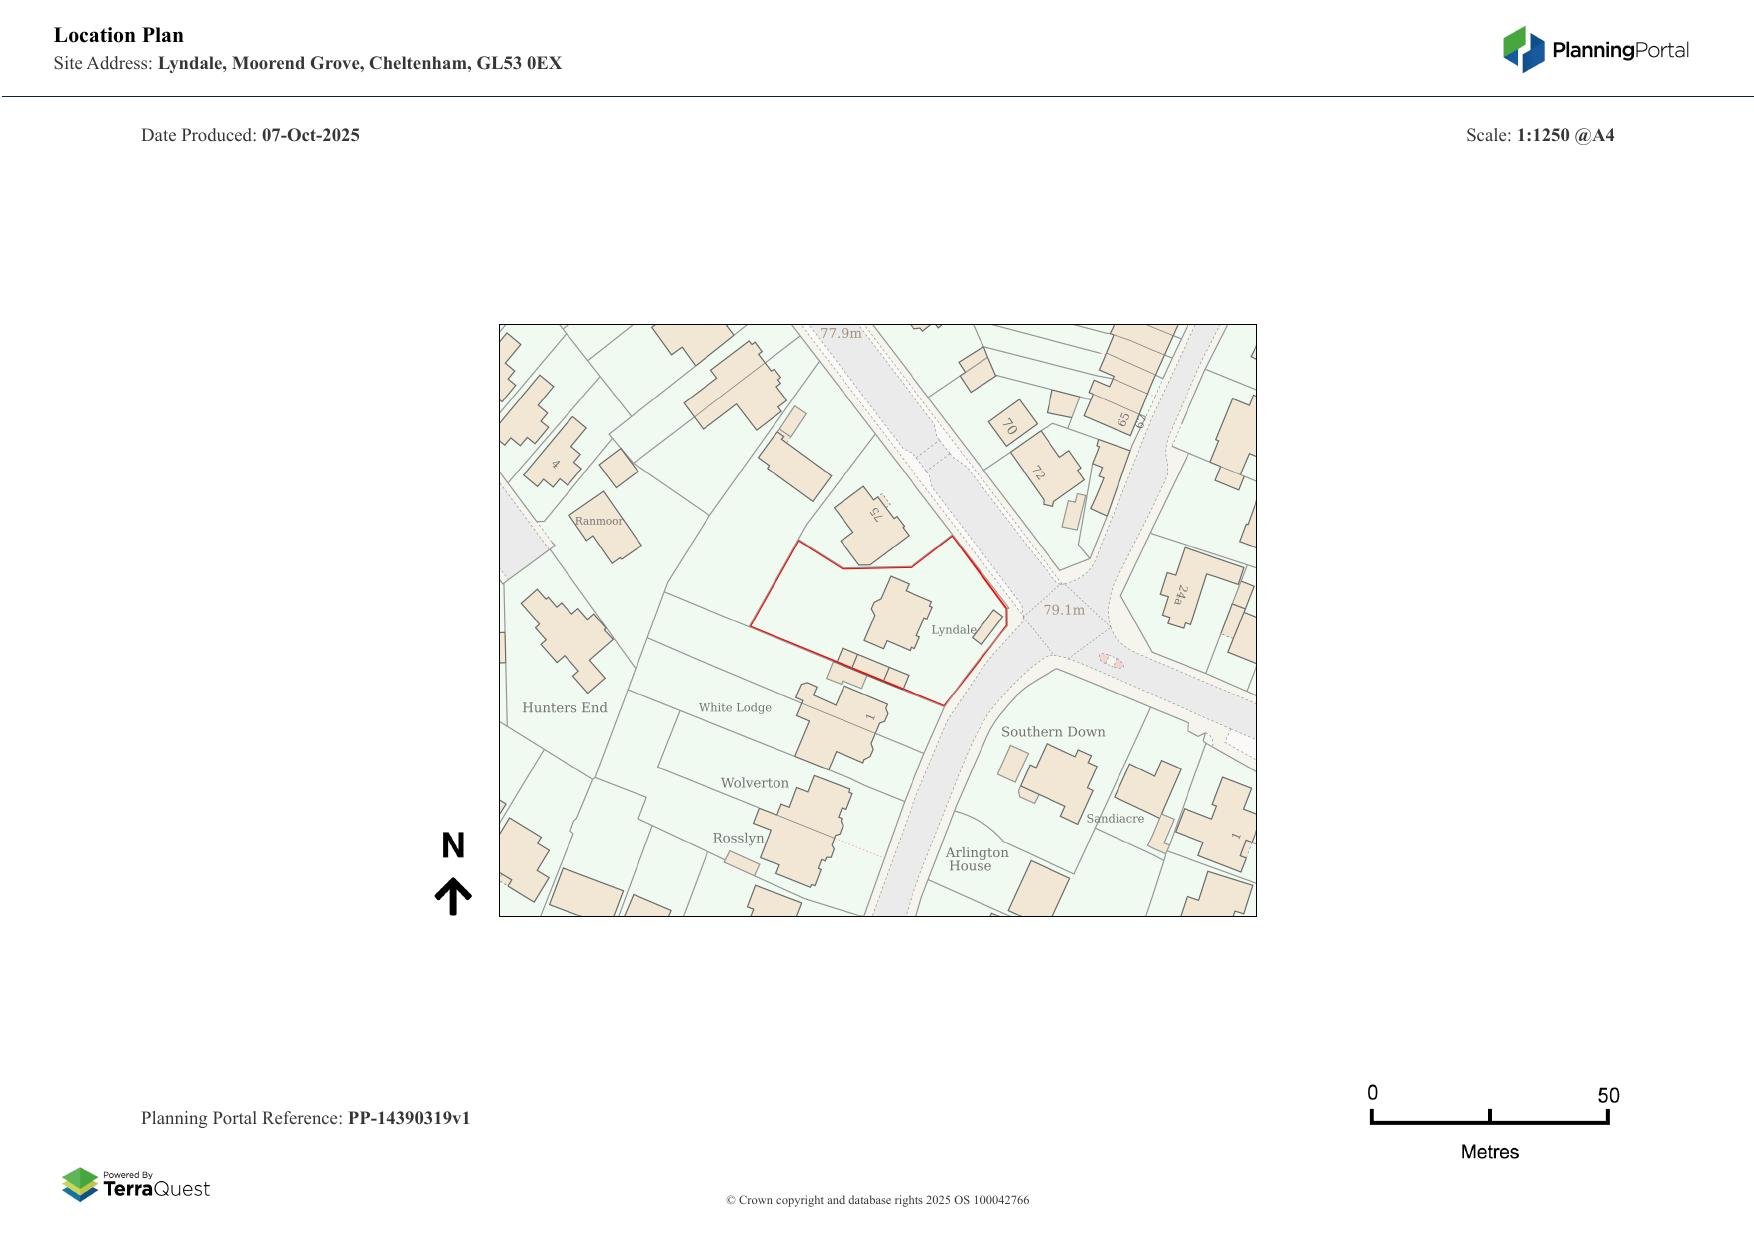Image resolution: width=1754 pixels, height=1241 pixels.
Task: Click the Southern Down label
Action: pyautogui.click(x=1053, y=732)
